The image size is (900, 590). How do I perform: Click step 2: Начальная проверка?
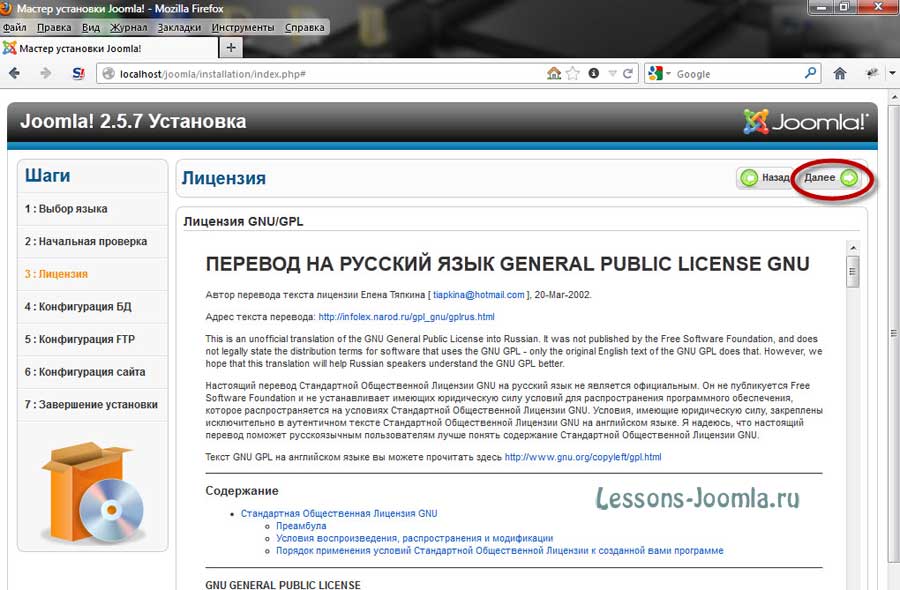(86, 242)
